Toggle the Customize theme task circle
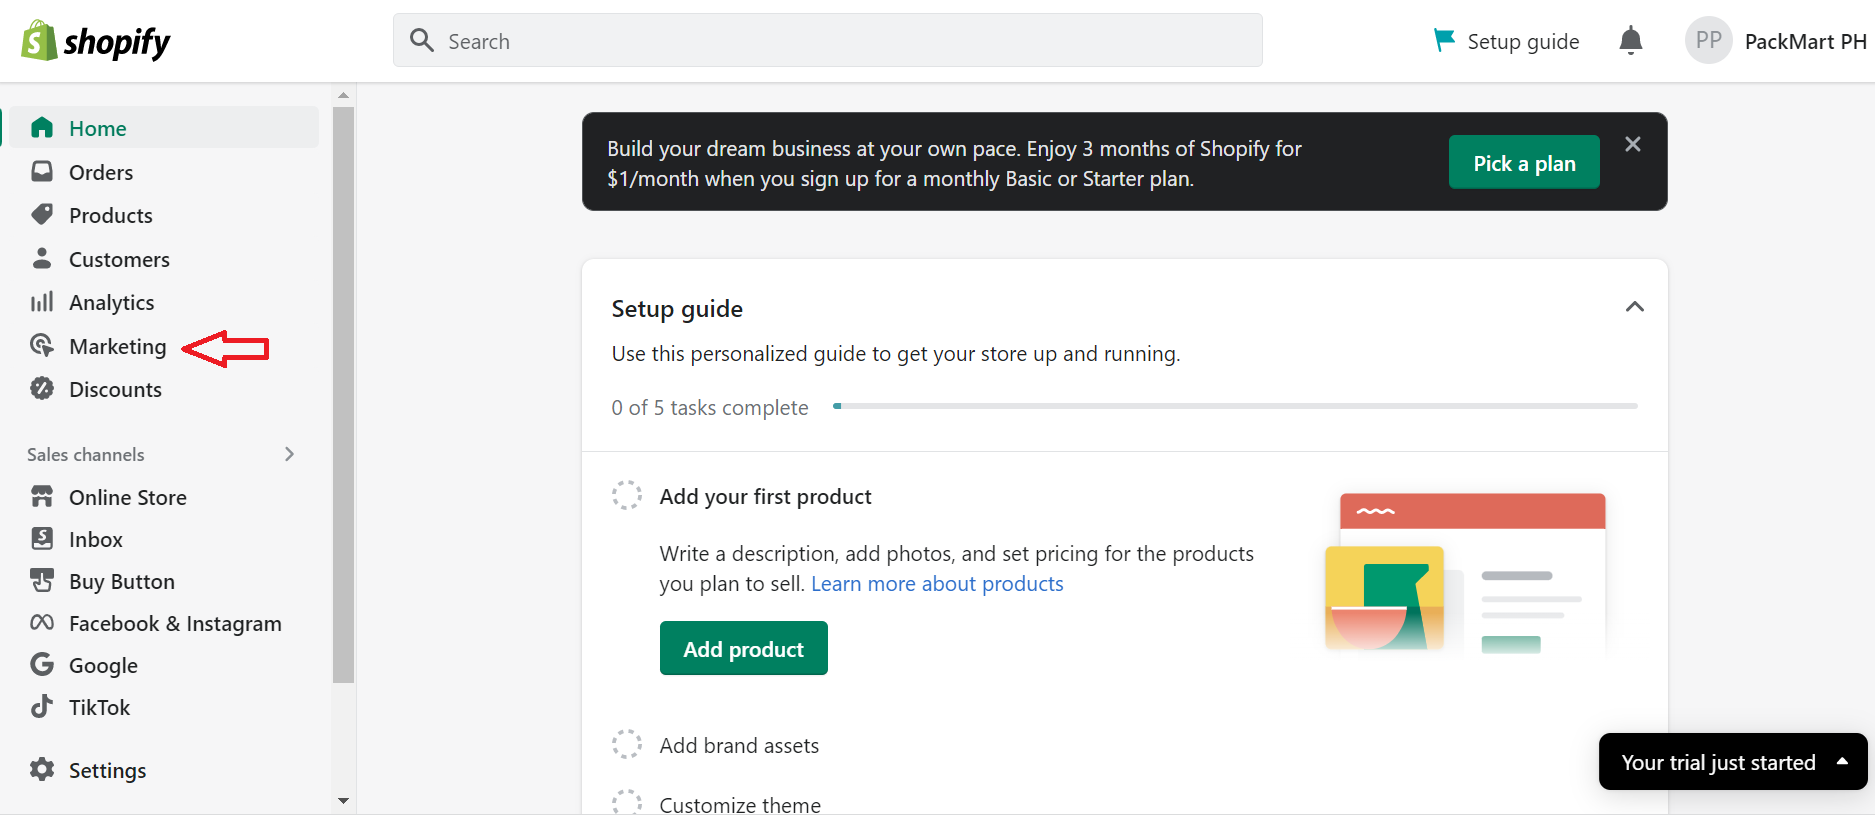This screenshot has width=1875, height=823. pos(627,804)
